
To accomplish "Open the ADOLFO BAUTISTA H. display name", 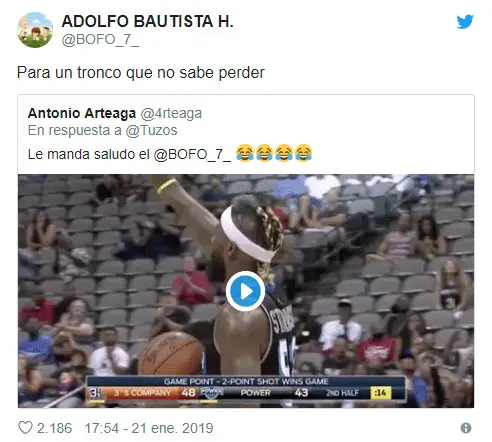I will [148, 22].
